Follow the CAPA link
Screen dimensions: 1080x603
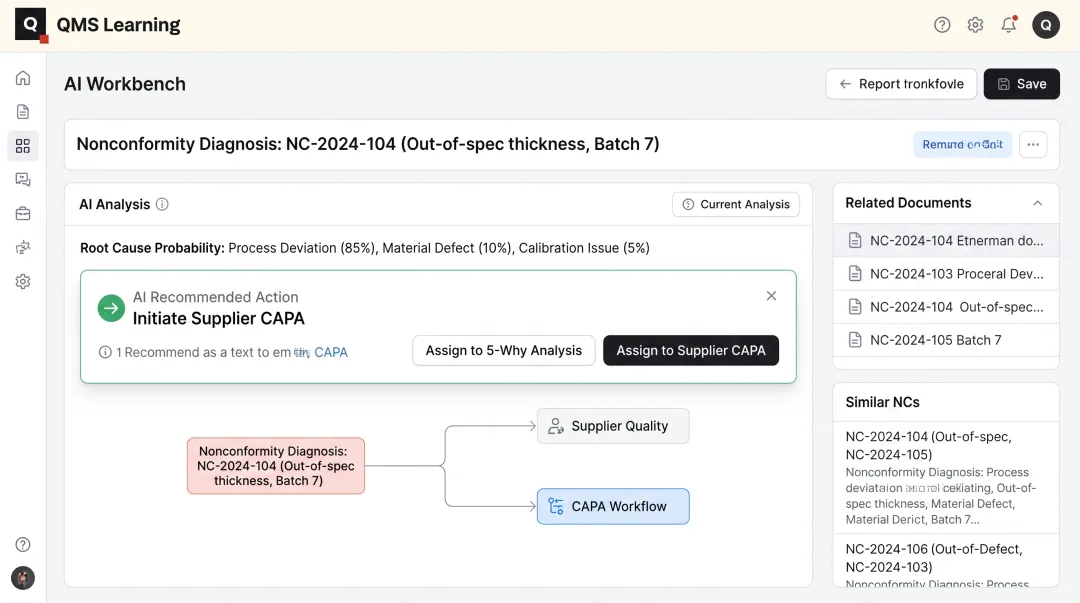331,352
